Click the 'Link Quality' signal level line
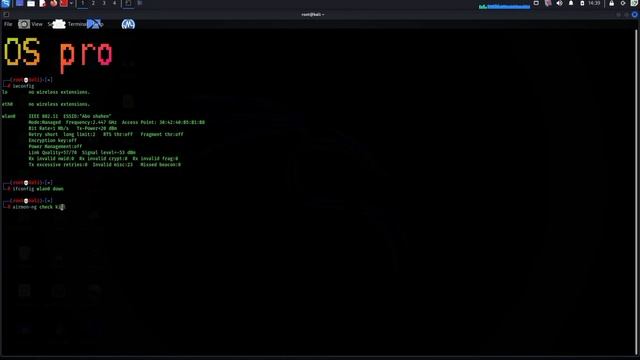This screenshot has width=640, height=360. pyautogui.click(x=82, y=153)
